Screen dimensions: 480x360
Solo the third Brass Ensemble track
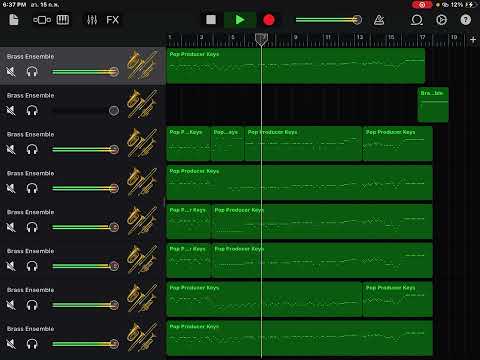point(32,149)
